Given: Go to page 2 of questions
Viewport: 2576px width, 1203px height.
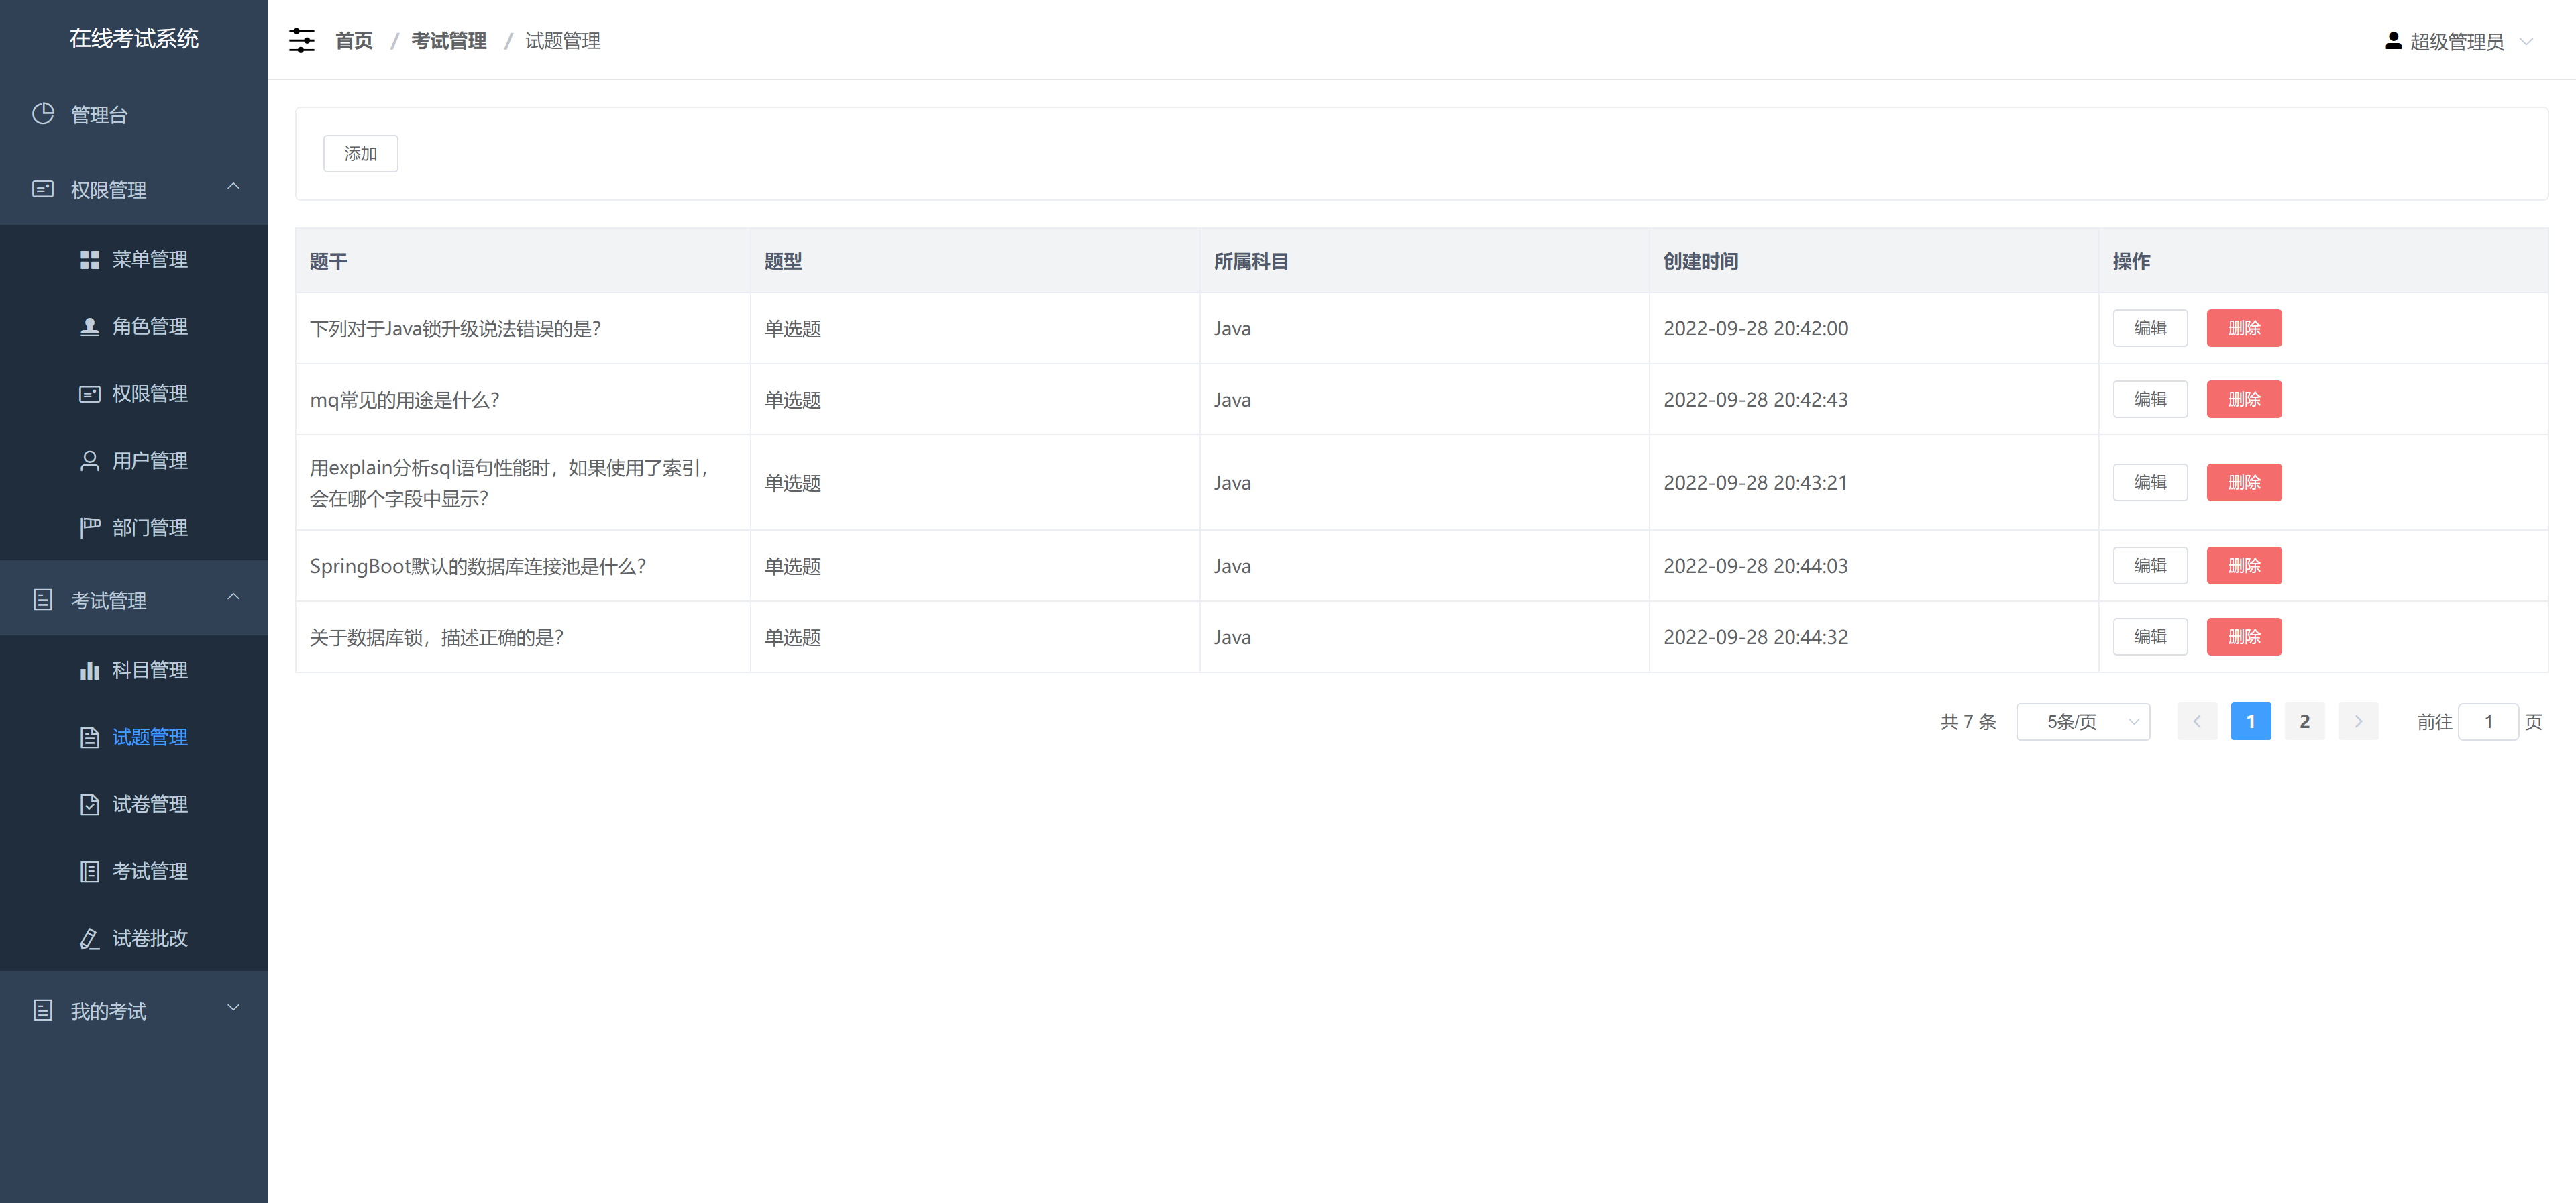Looking at the screenshot, I should click(2304, 721).
